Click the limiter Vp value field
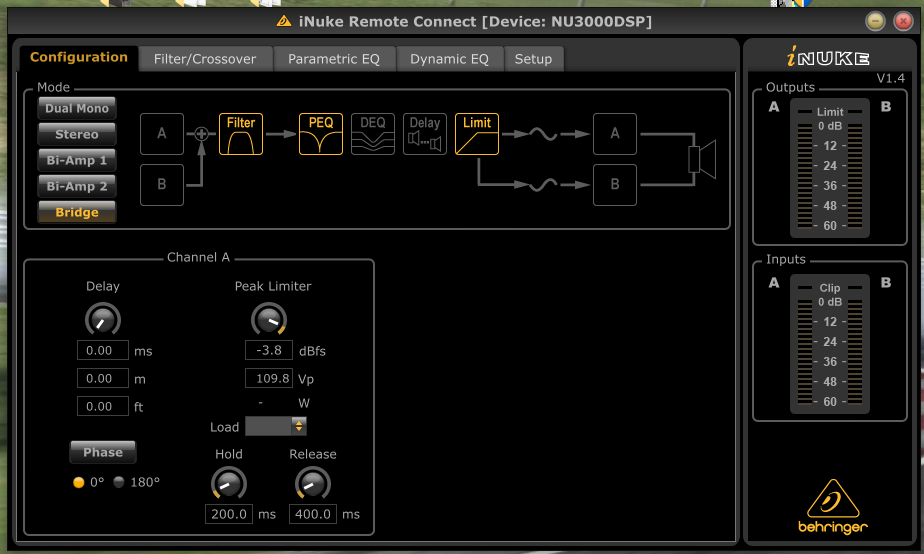The height and width of the screenshot is (554, 924). pyautogui.click(x=269, y=378)
